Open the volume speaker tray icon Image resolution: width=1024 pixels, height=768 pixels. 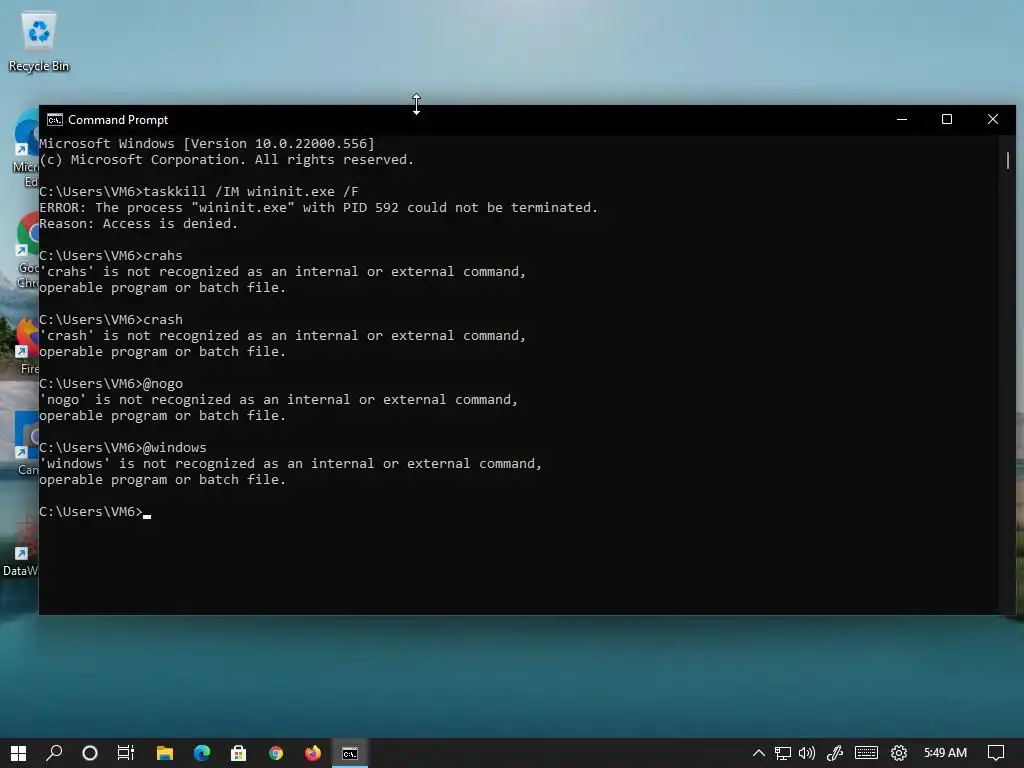(x=807, y=753)
